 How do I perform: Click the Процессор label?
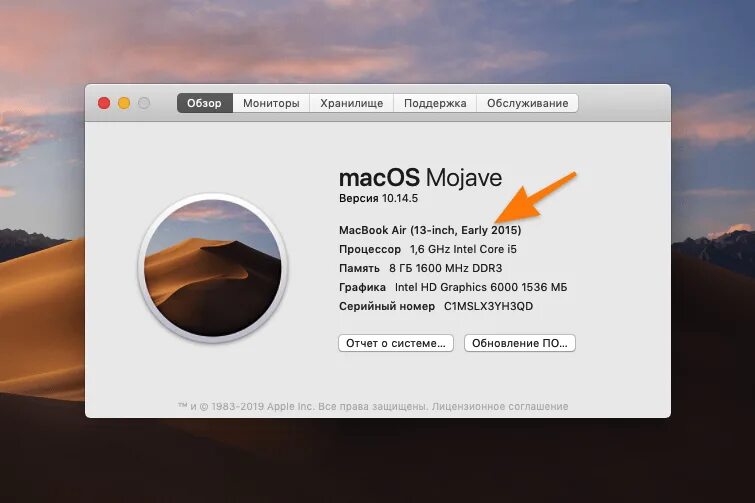(370, 249)
